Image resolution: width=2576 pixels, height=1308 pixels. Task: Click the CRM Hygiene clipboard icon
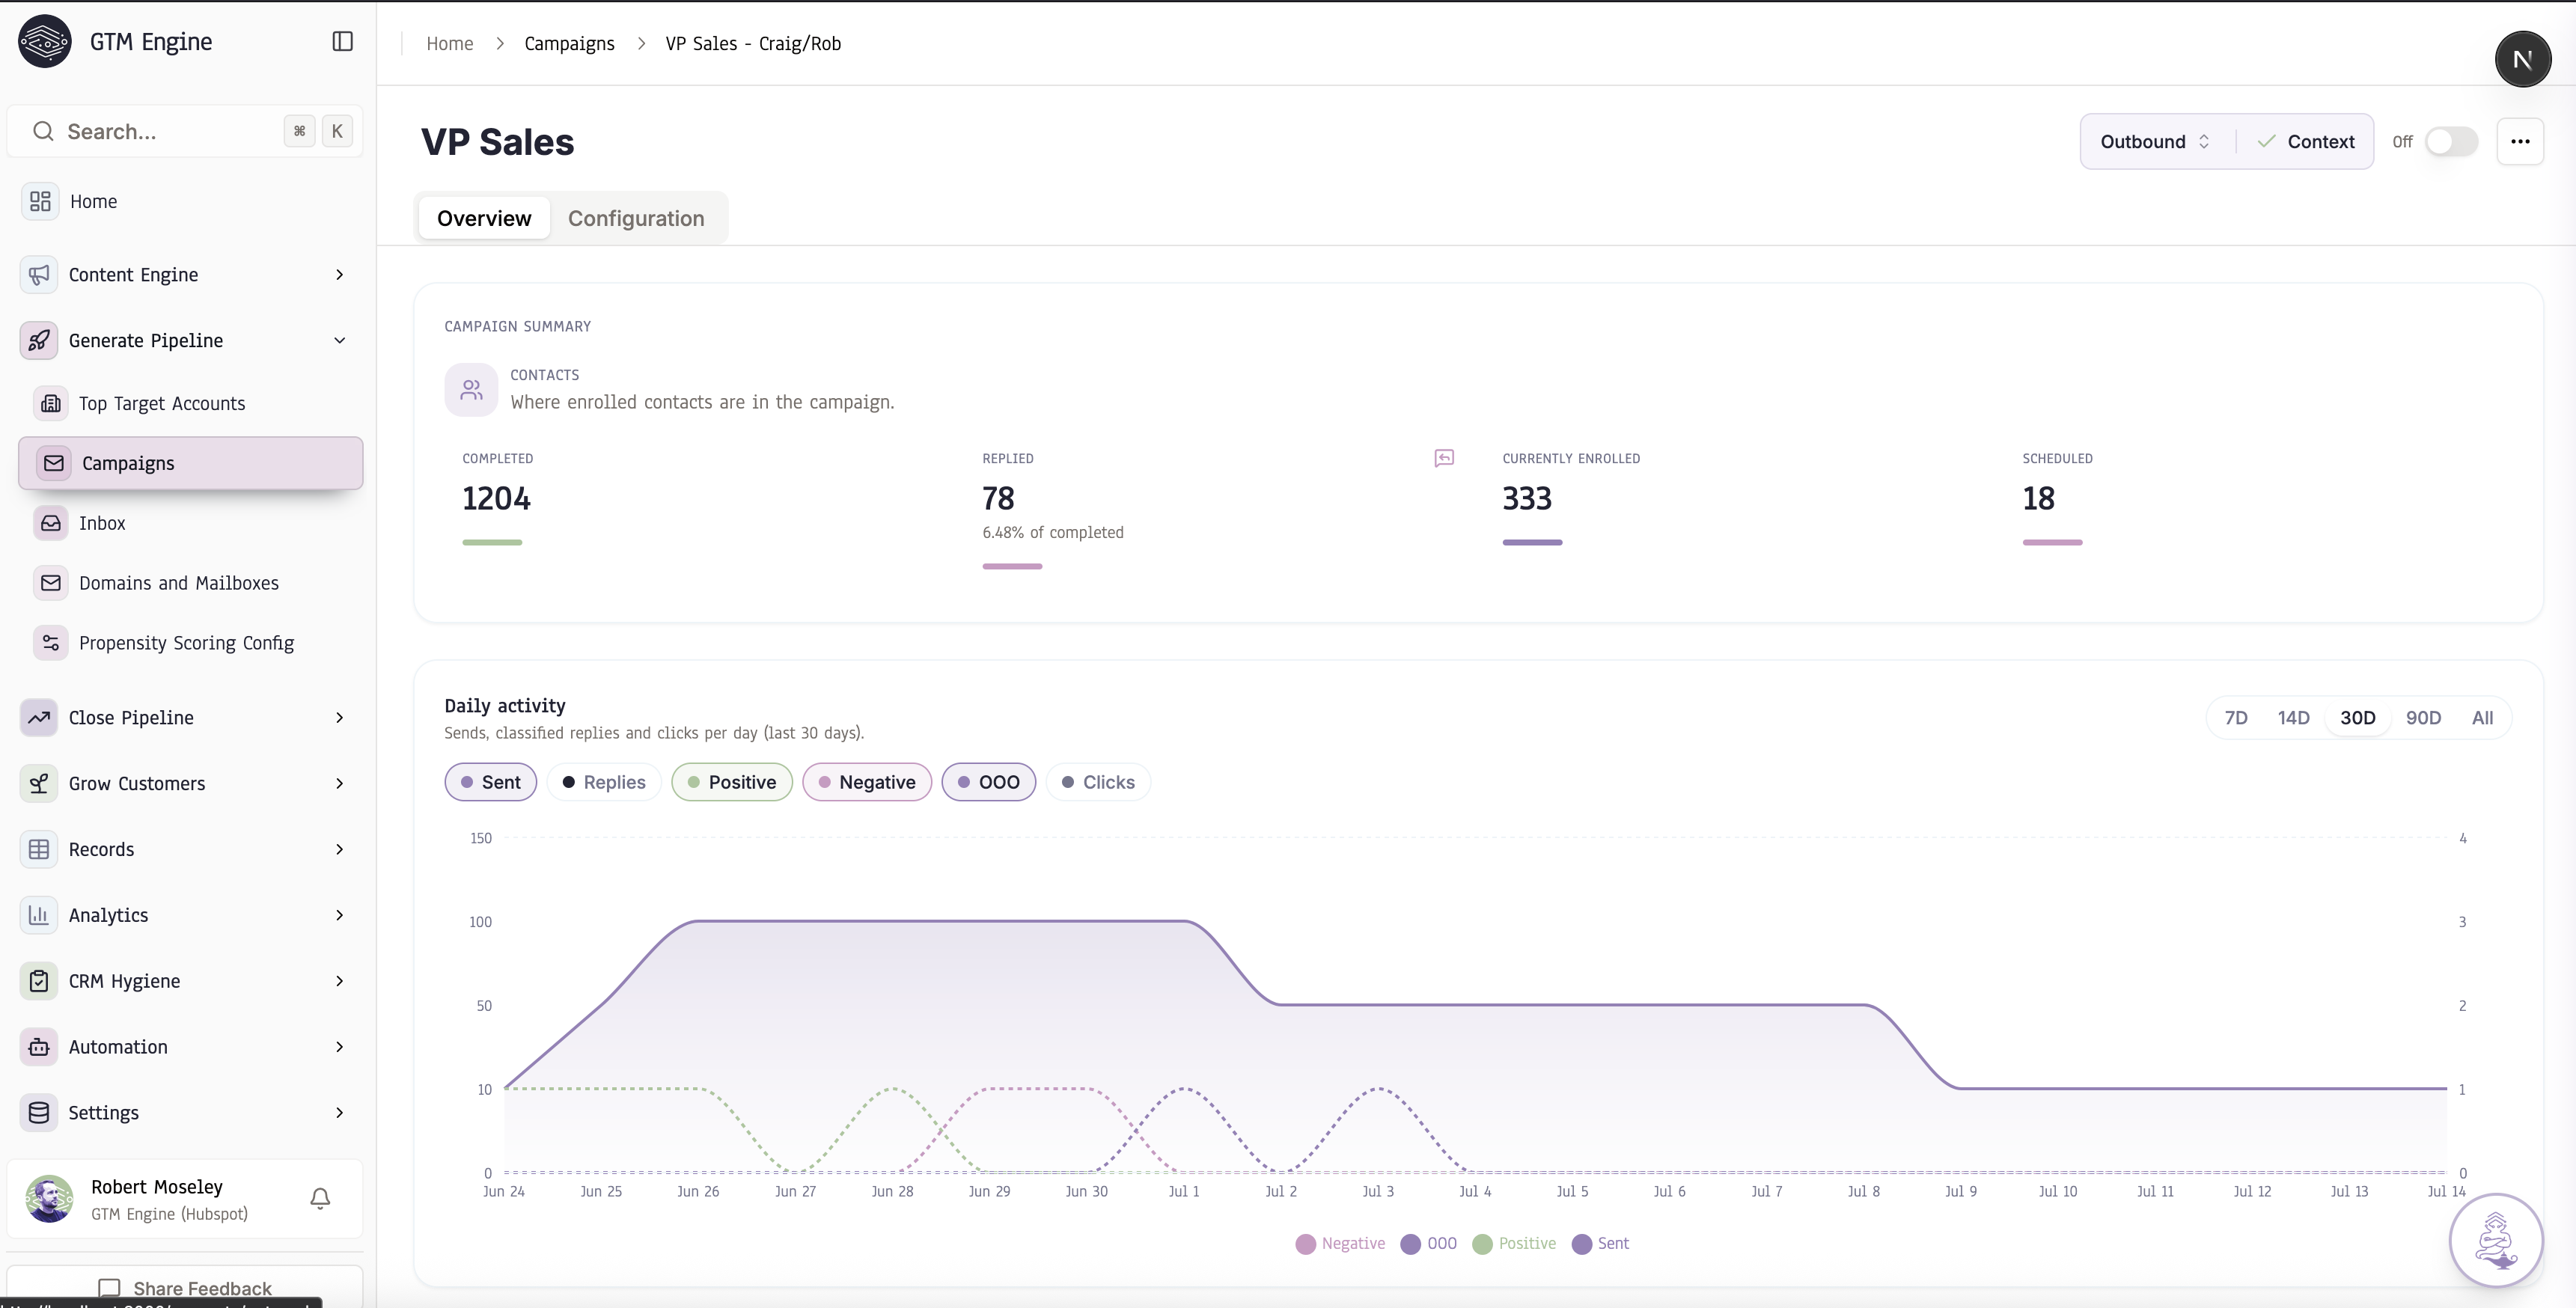coord(39,981)
